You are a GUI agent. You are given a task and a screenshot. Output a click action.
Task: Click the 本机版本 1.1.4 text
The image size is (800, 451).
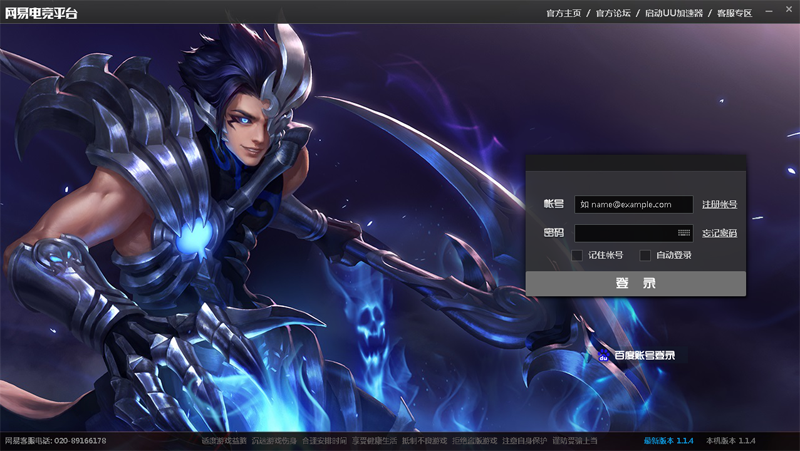click(x=730, y=440)
